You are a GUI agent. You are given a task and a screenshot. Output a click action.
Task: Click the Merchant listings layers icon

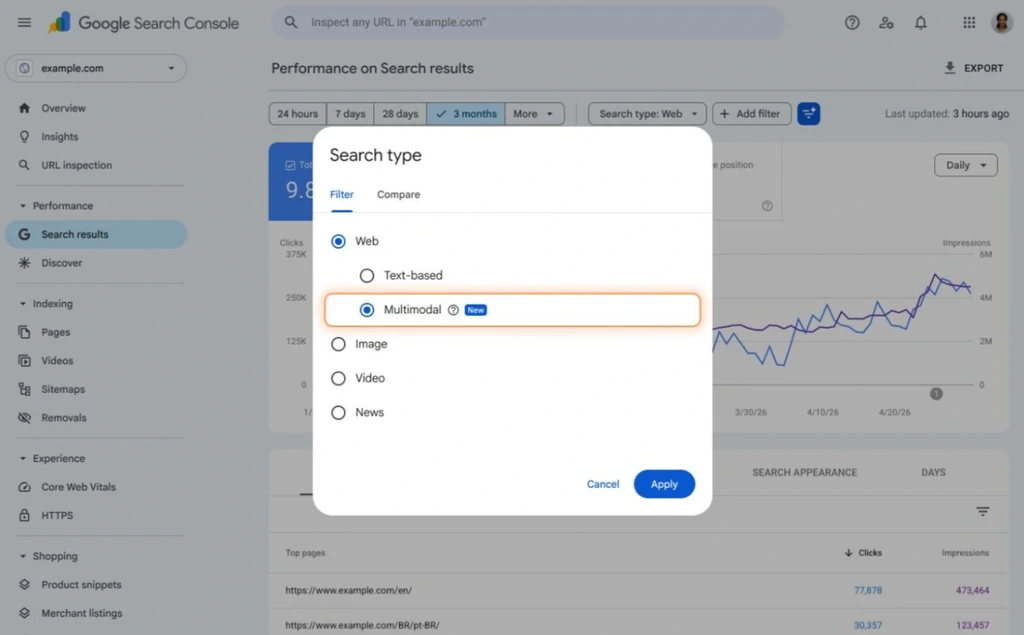[24, 613]
